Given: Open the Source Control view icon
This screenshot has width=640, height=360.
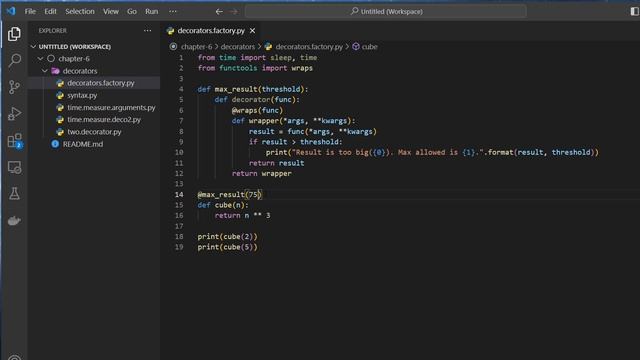Looking at the screenshot, I should coord(14,87).
